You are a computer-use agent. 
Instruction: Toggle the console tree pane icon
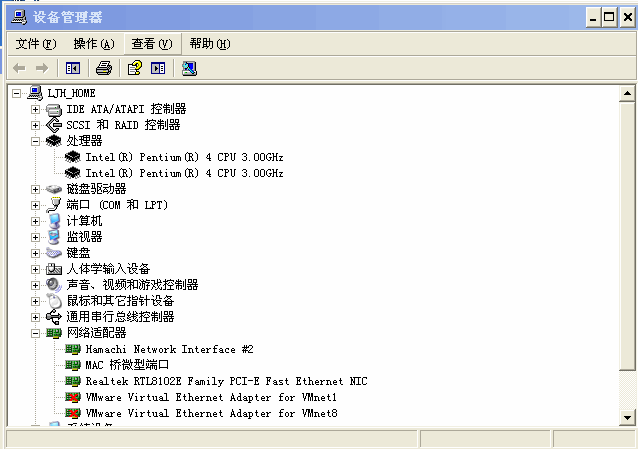(x=73, y=68)
